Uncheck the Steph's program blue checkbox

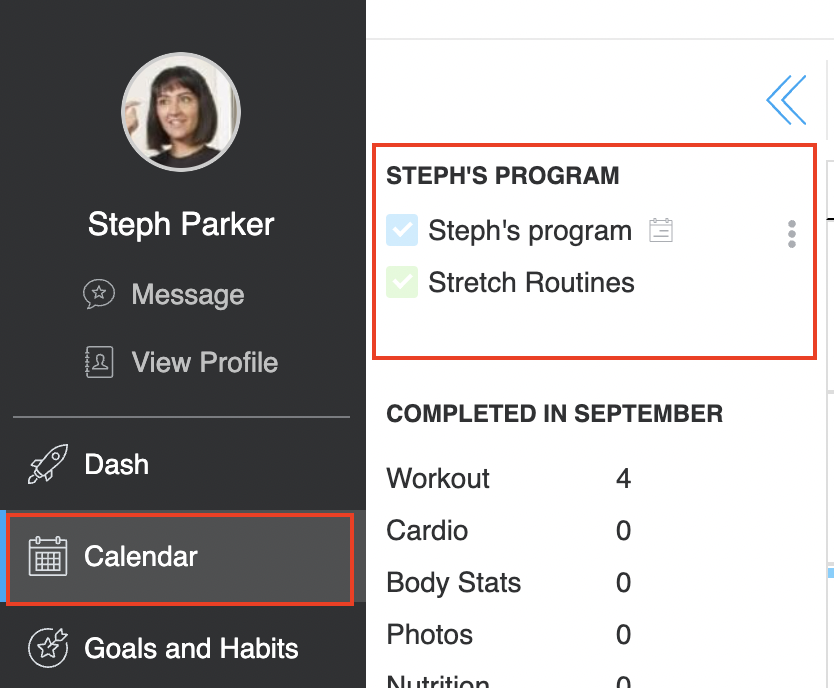pos(402,230)
